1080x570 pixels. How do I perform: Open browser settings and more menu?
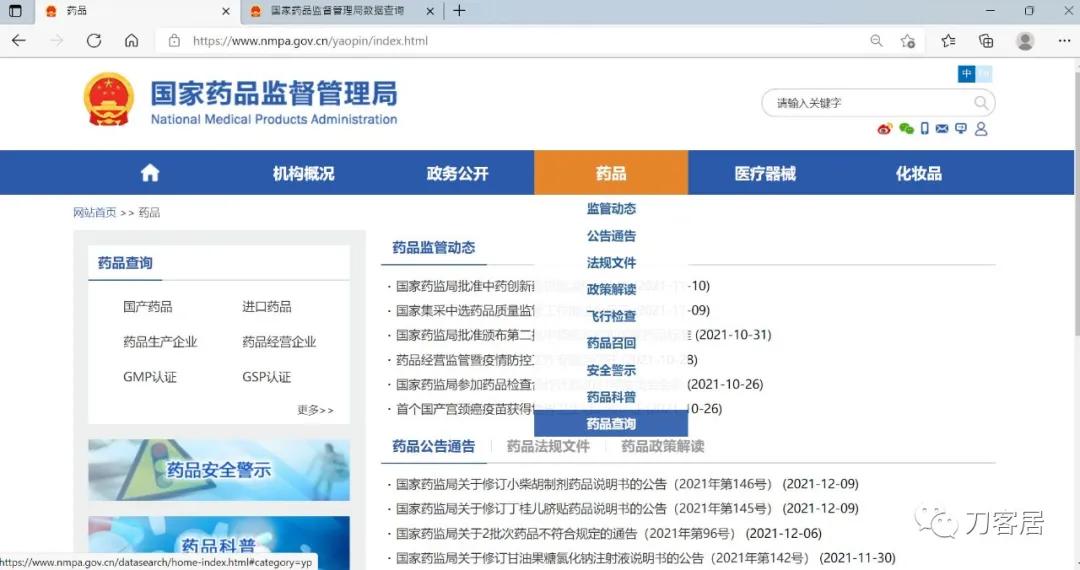pos(1064,41)
